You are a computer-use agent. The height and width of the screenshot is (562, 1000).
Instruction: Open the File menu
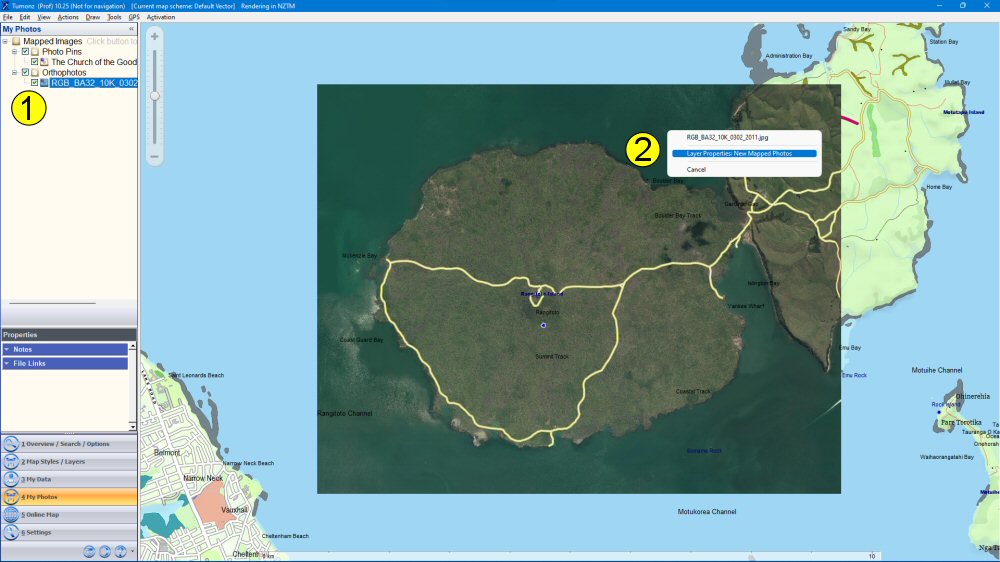8,17
